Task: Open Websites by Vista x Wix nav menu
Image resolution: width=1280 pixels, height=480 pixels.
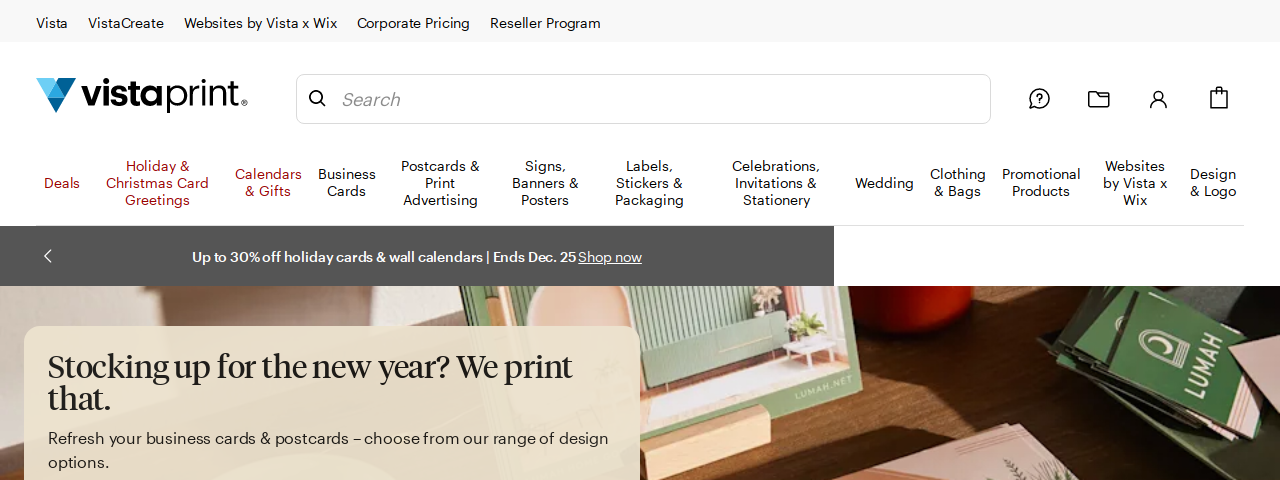Action: (x=1135, y=183)
